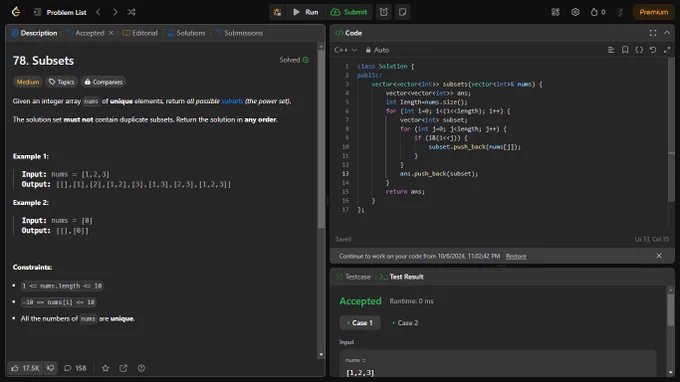Go to the previous problem arrow

click(98, 12)
